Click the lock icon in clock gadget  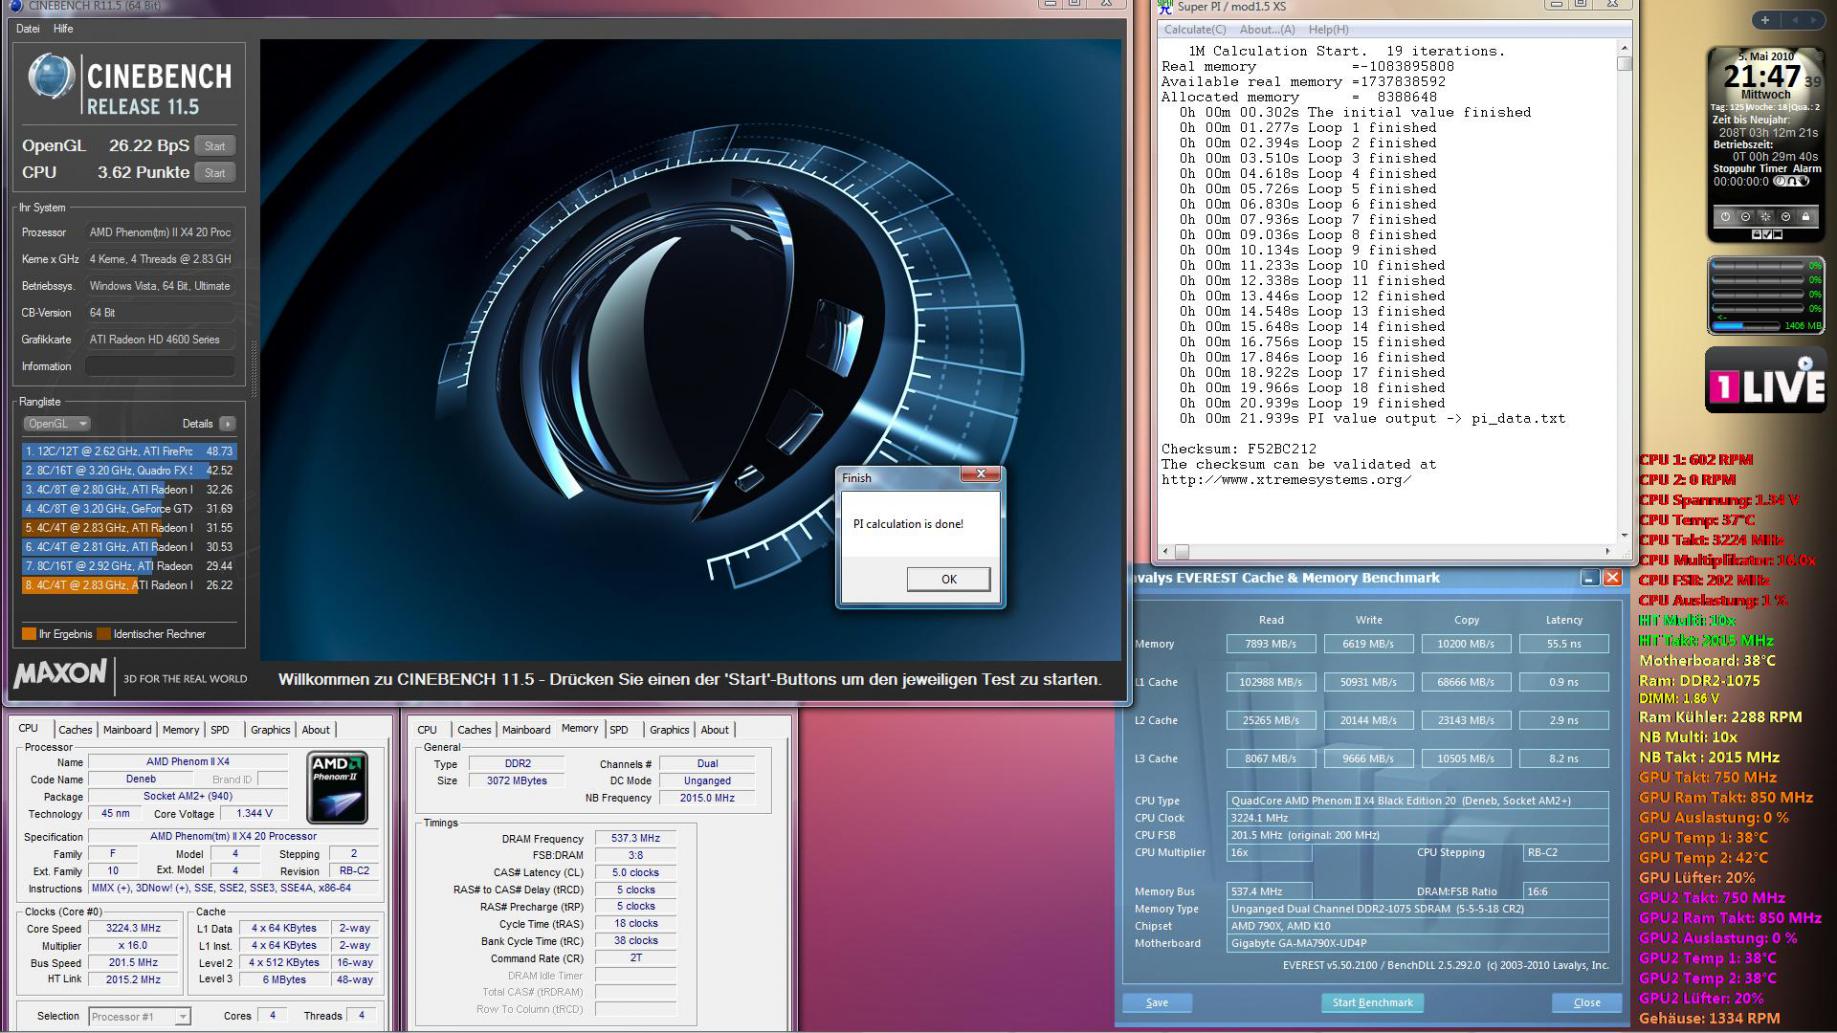point(1805,216)
